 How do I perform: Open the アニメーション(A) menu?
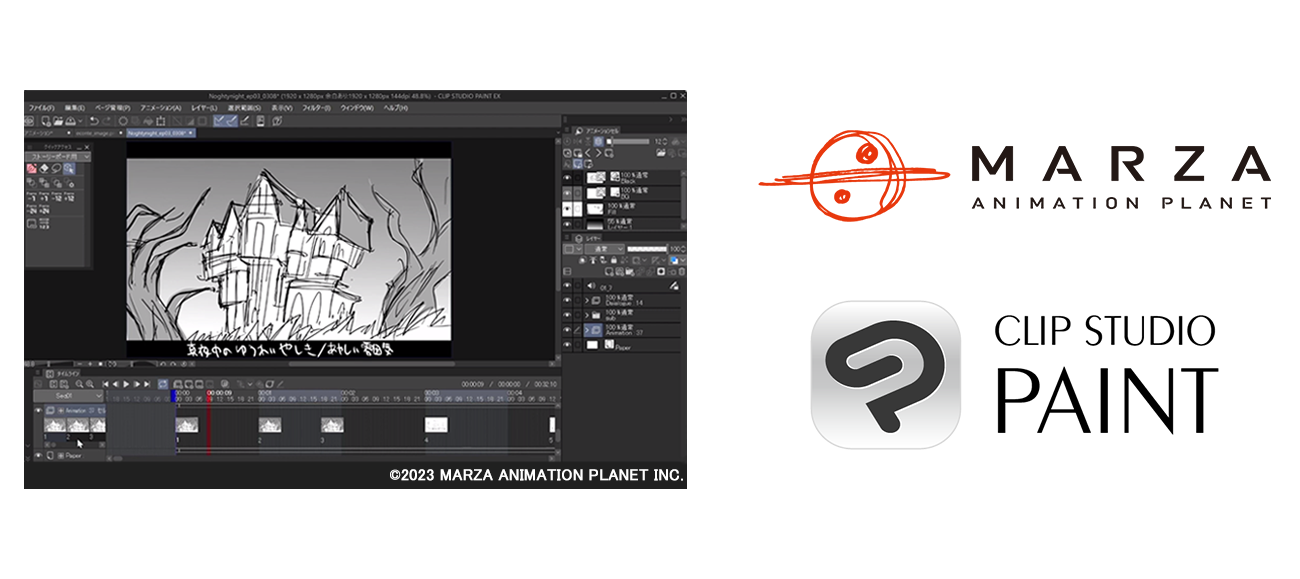click(x=161, y=108)
